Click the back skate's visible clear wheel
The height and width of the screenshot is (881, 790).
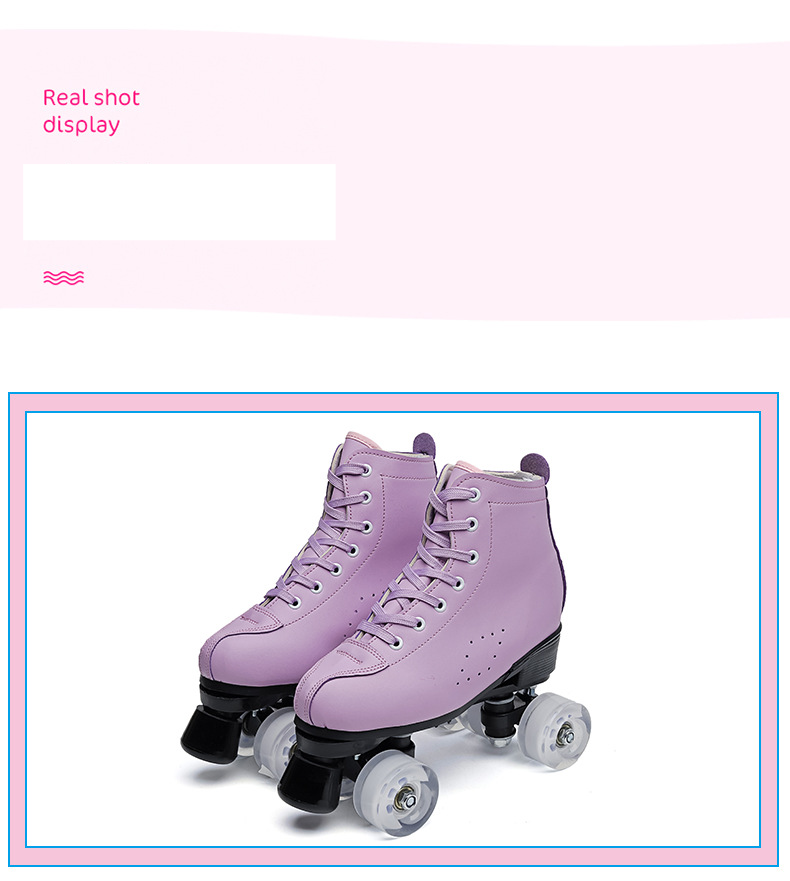275,742
